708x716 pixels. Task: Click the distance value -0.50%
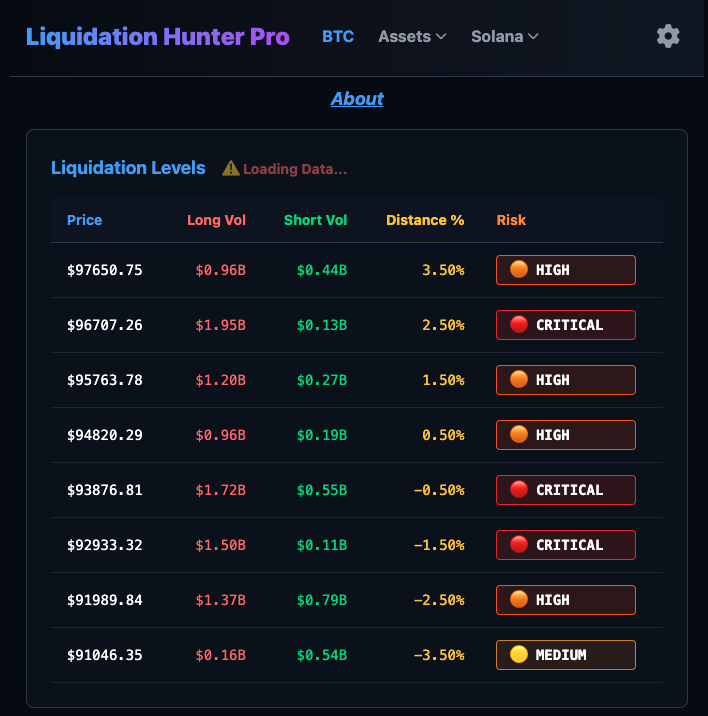coord(439,490)
